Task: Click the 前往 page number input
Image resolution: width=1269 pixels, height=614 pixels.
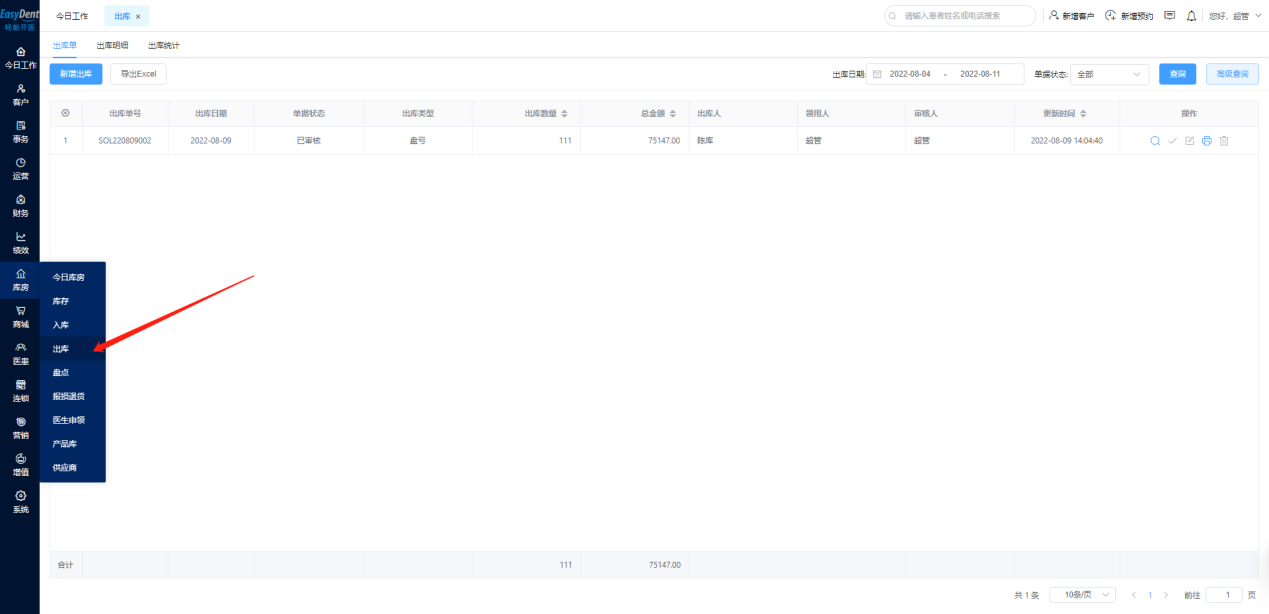Action: pyautogui.click(x=1224, y=595)
